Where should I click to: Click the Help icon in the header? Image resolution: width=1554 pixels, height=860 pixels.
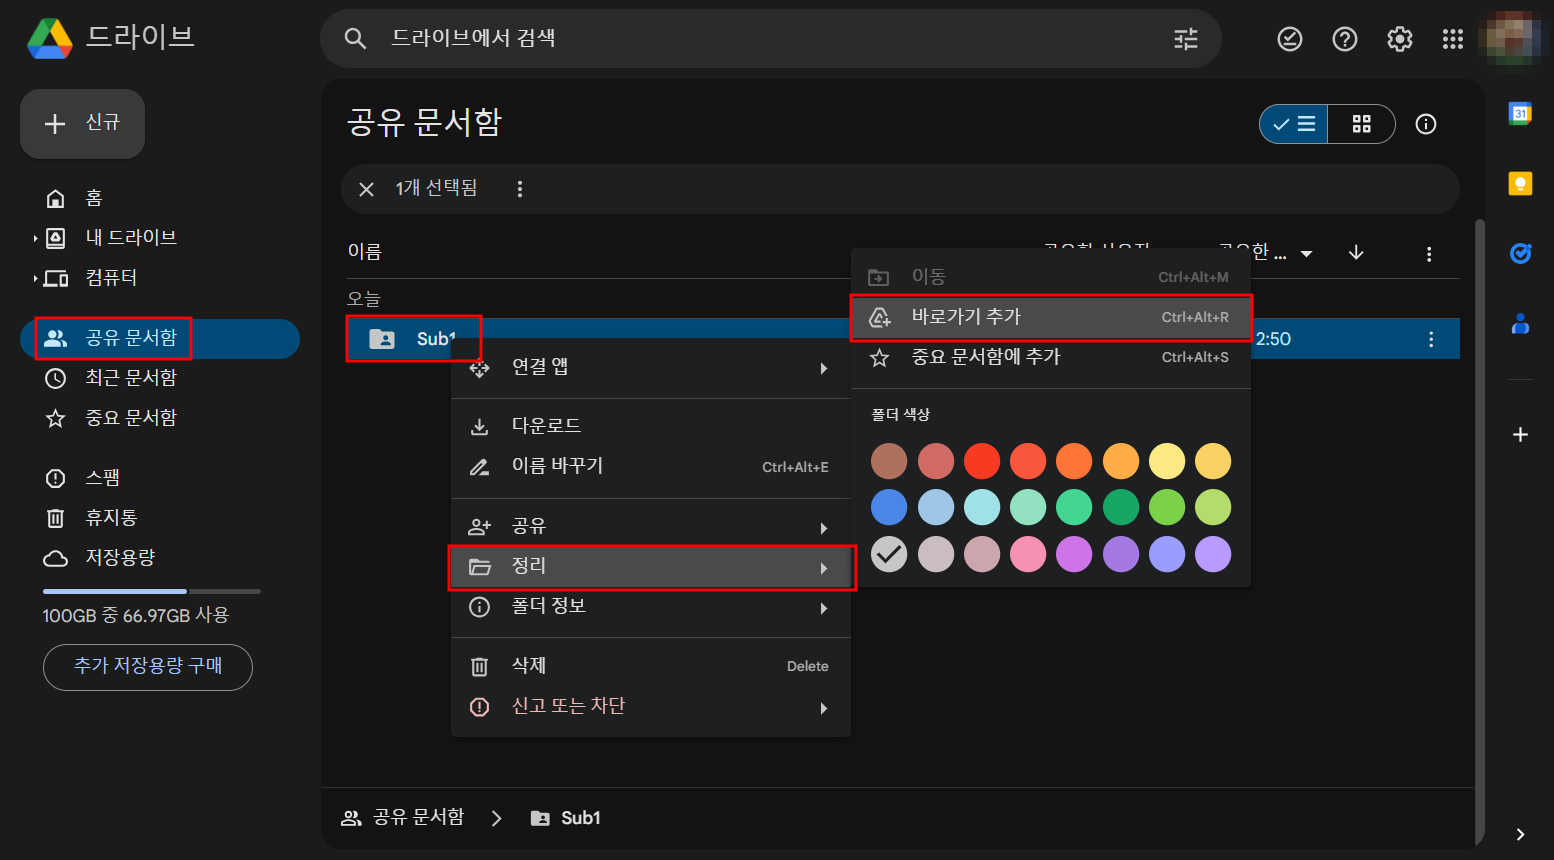coord(1344,38)
